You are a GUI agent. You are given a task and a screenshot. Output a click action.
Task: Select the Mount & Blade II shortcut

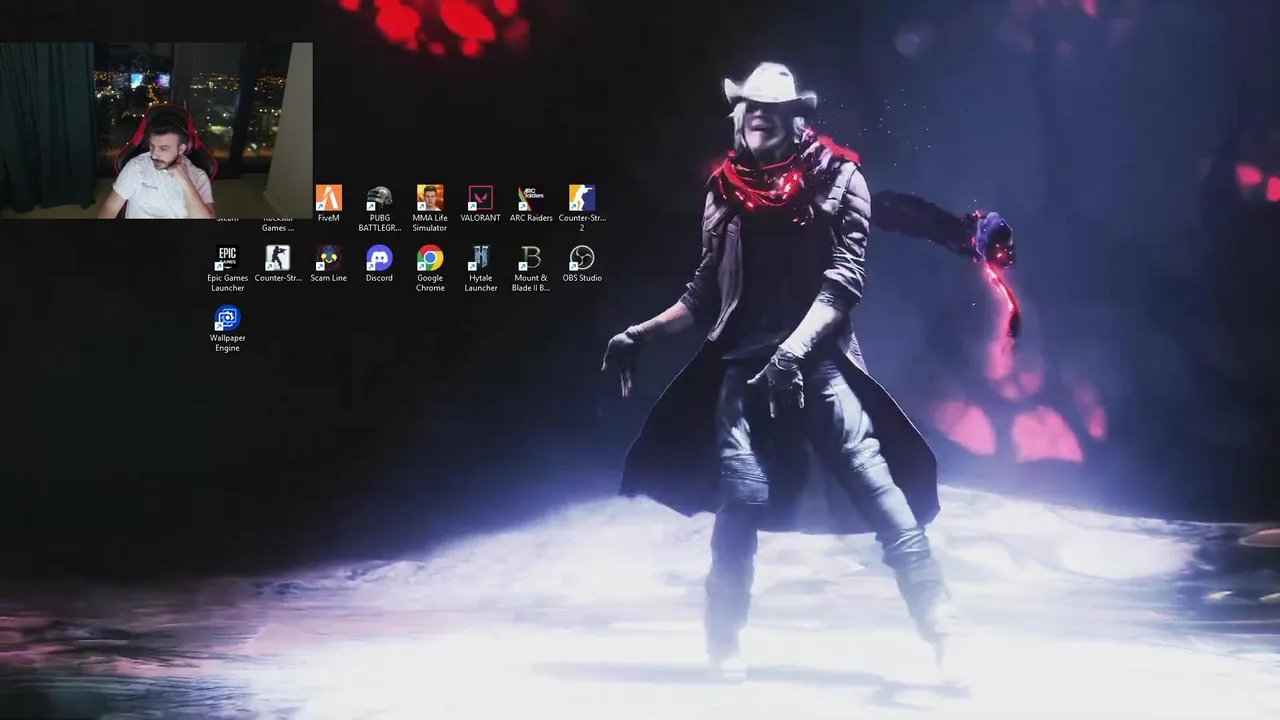[x=531, y=258]
